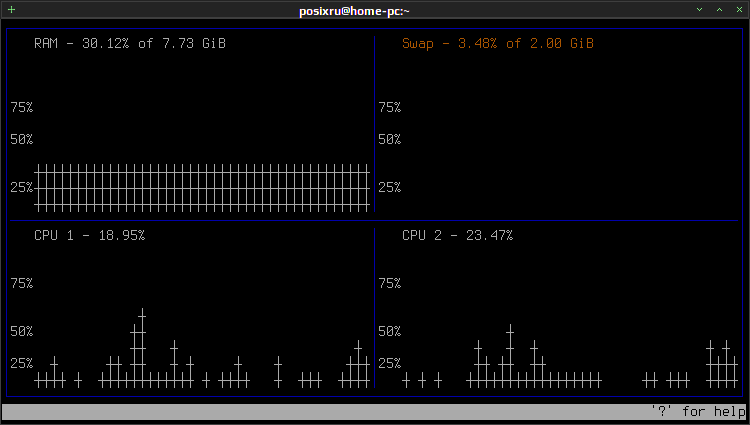
Task: Click the green plus icon in title bar
Action: pos(11,10)
